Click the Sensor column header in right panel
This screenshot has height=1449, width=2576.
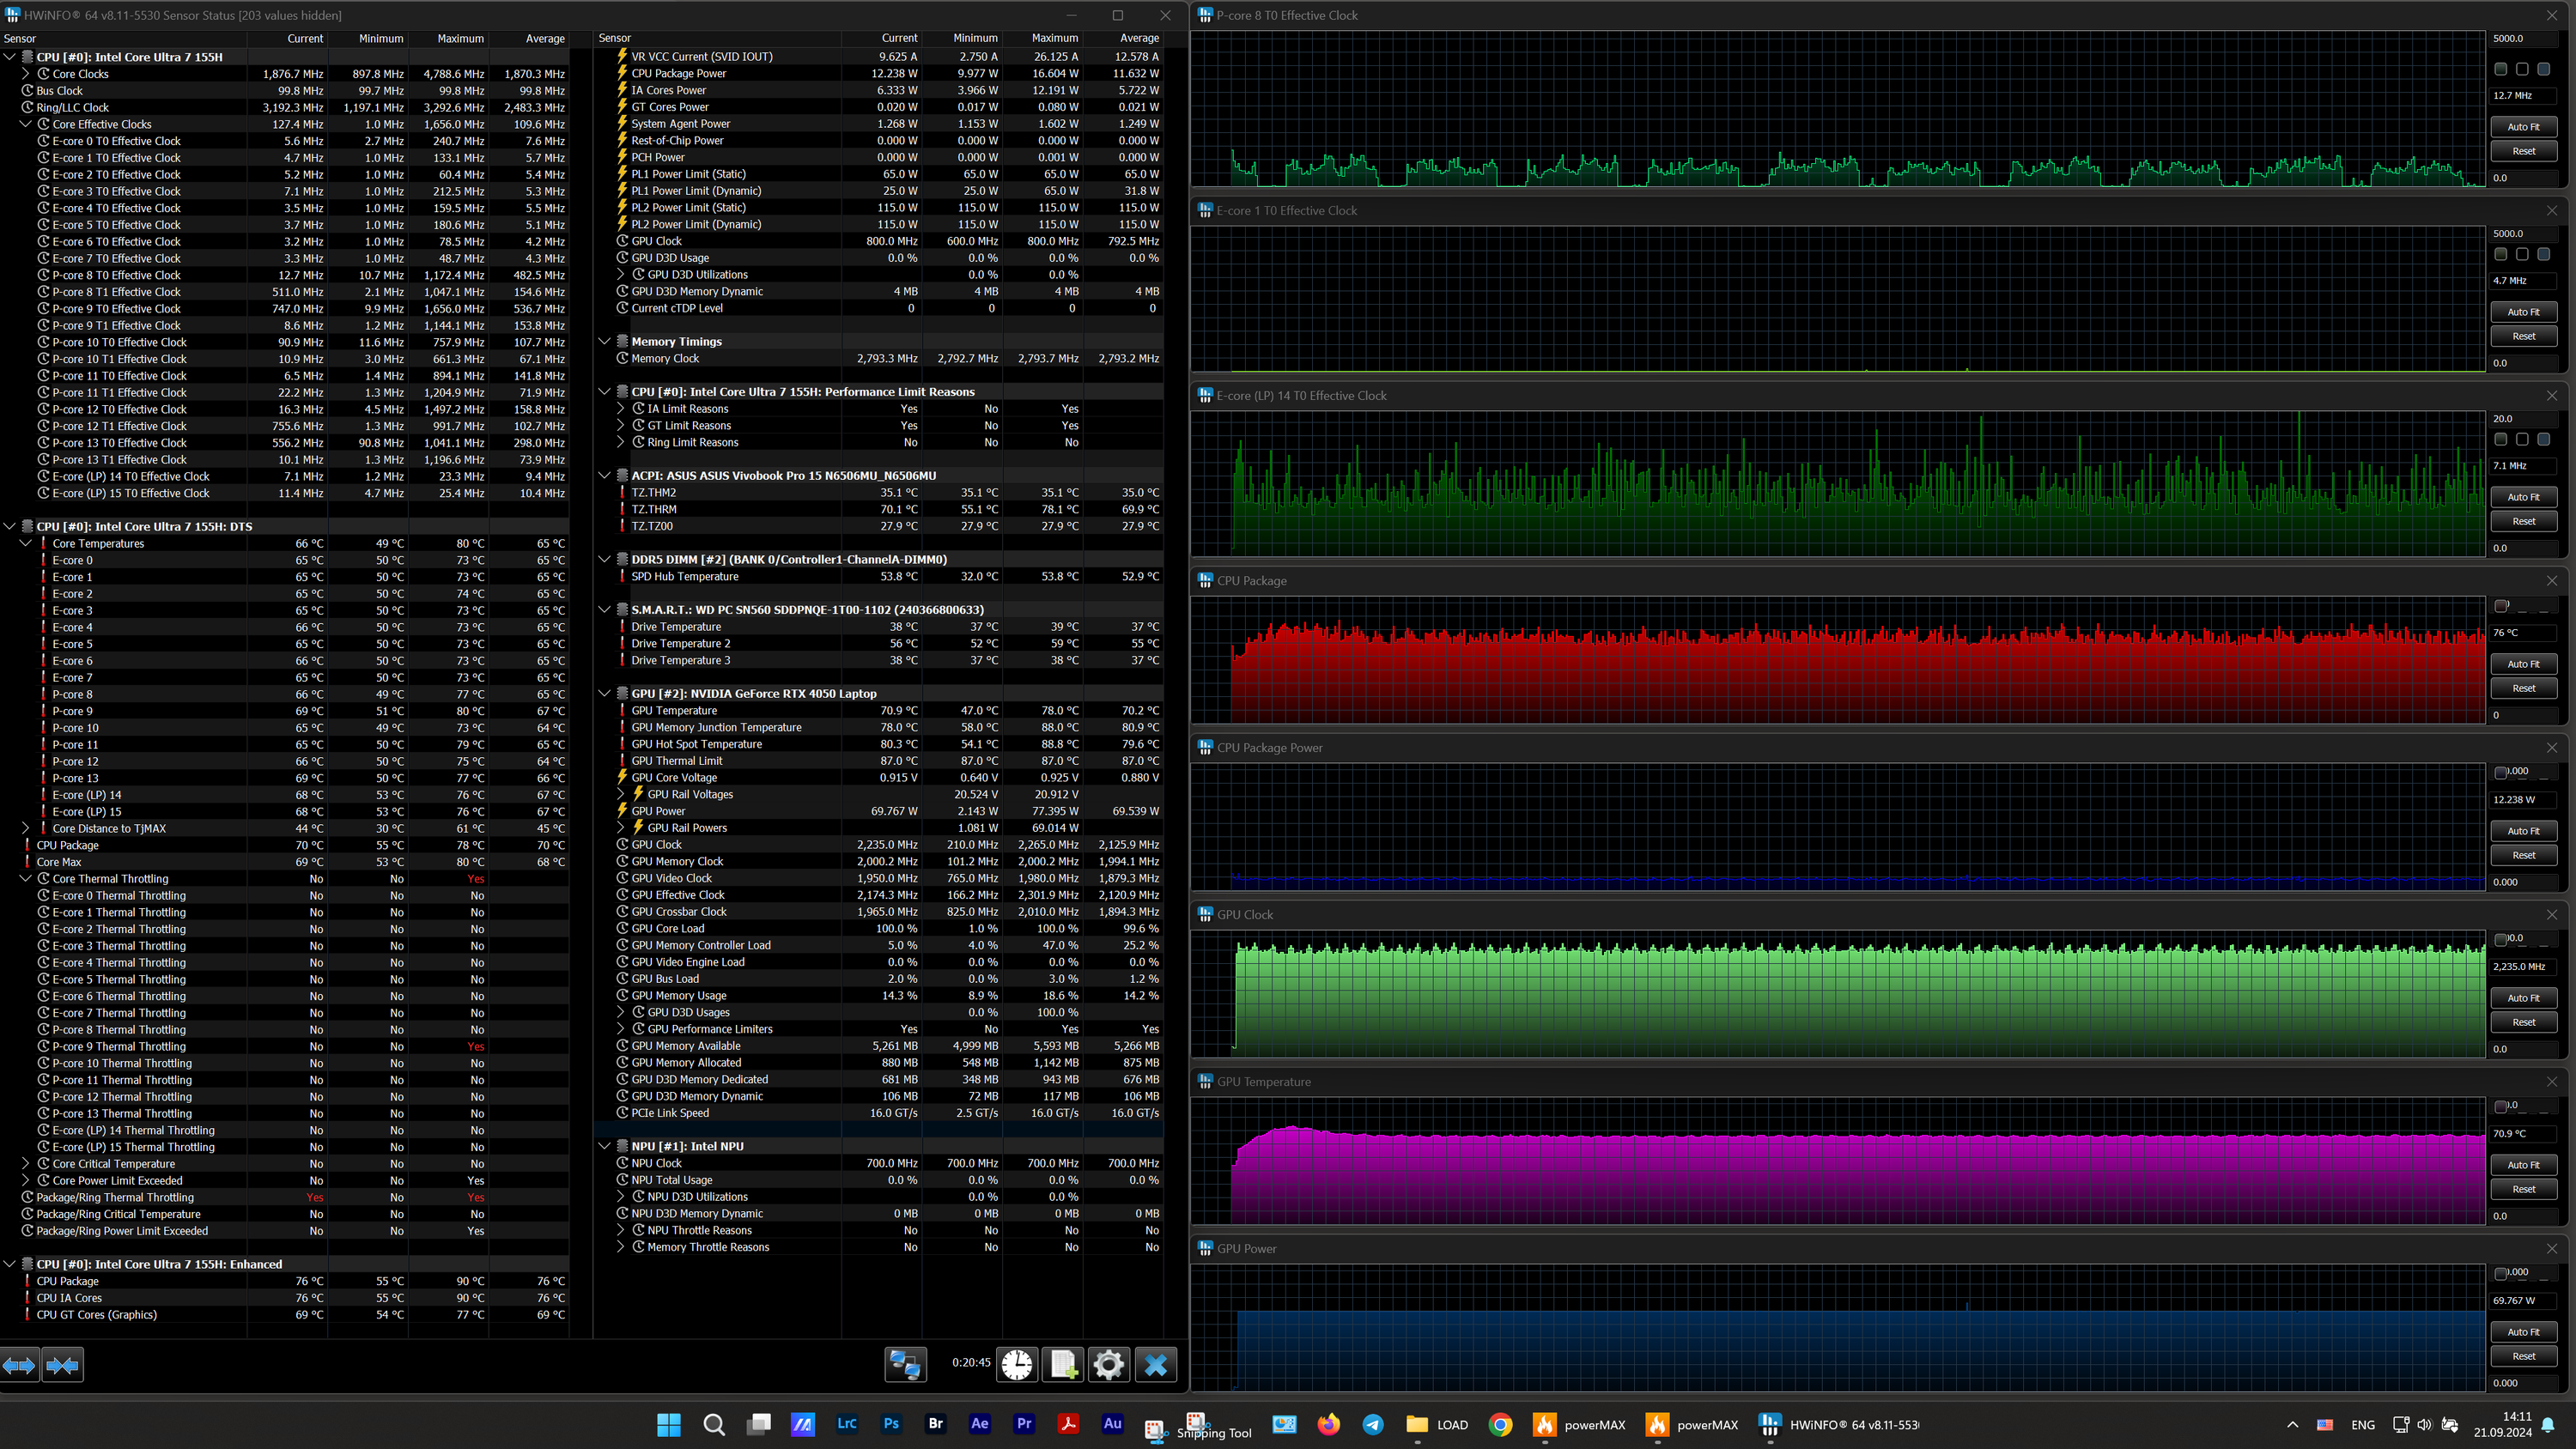point(615,38)
